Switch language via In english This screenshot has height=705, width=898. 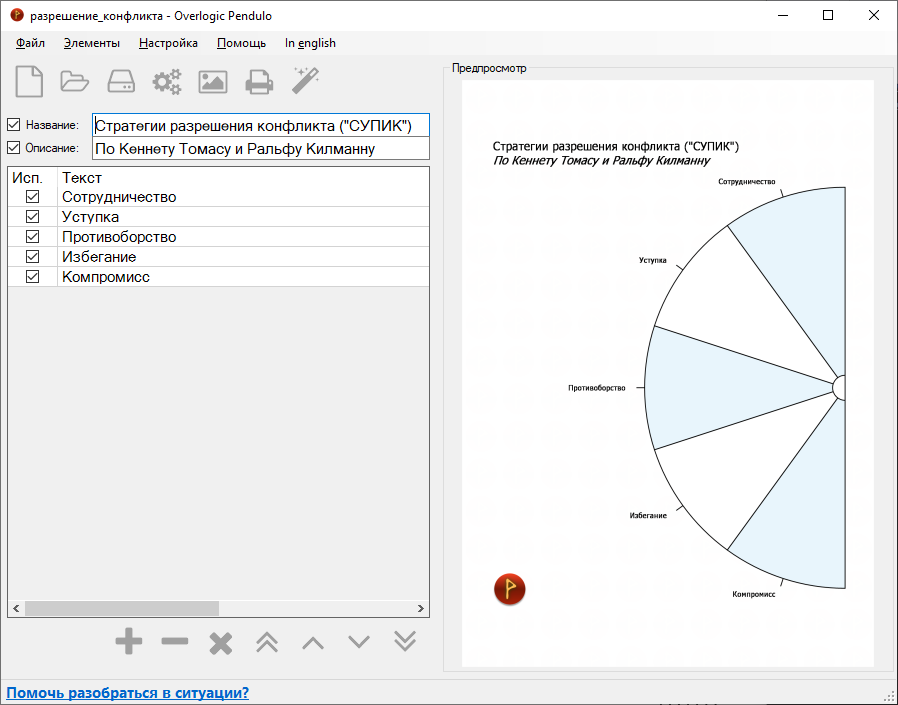310,43
